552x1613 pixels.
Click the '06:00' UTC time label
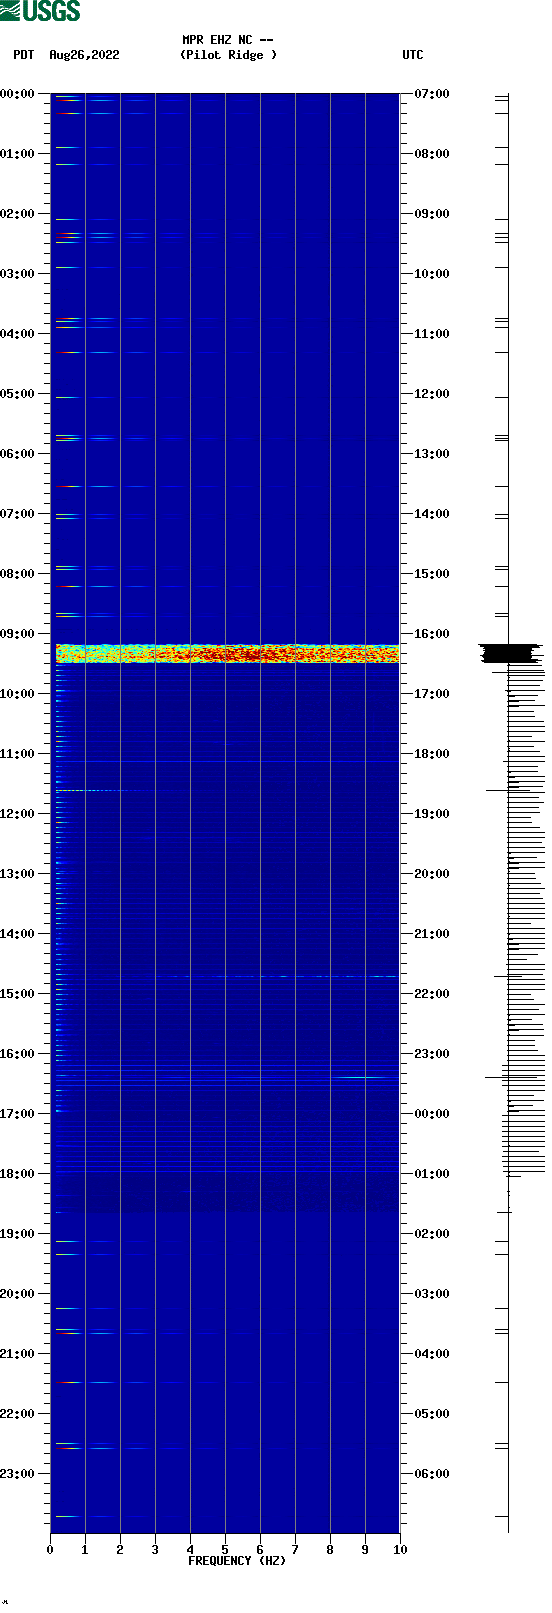click(x=432, y=1474)
